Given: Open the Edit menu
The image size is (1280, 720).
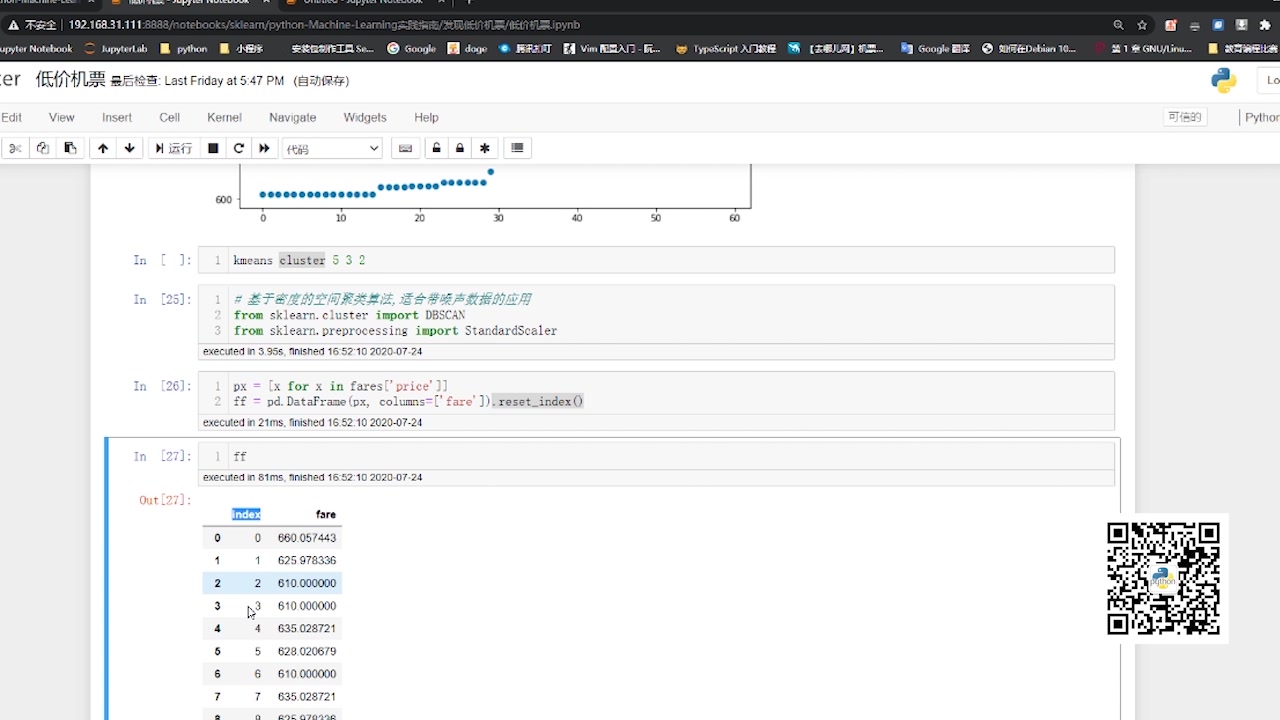Looking at the screenshot, I should [12, 117].
